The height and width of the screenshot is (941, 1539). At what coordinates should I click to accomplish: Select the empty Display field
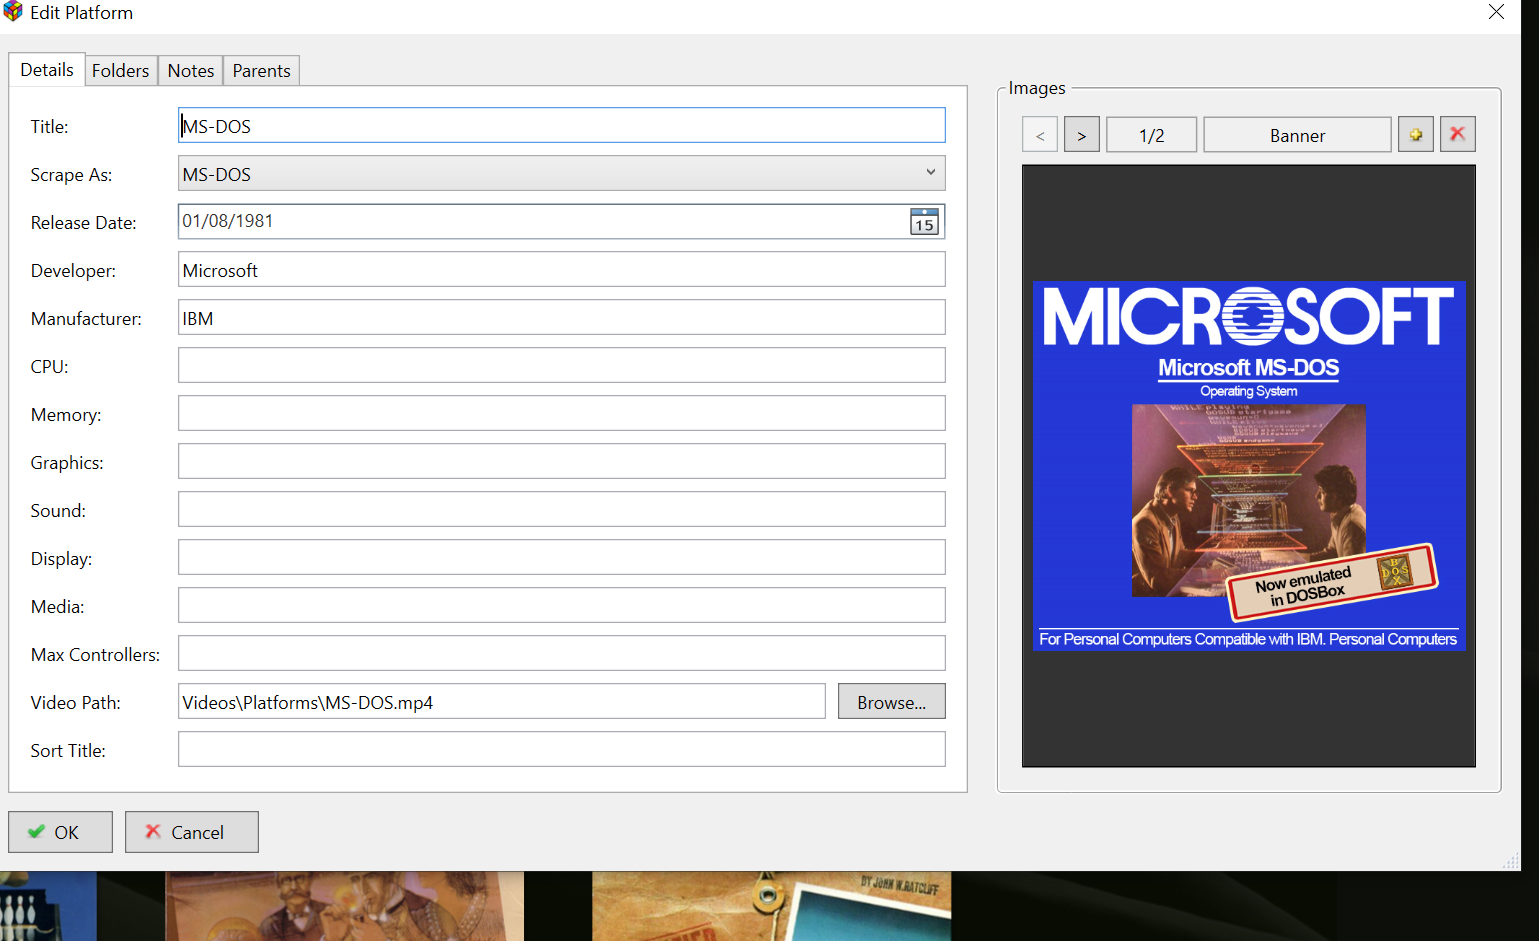pyautogui.click(x=561, y=557)
